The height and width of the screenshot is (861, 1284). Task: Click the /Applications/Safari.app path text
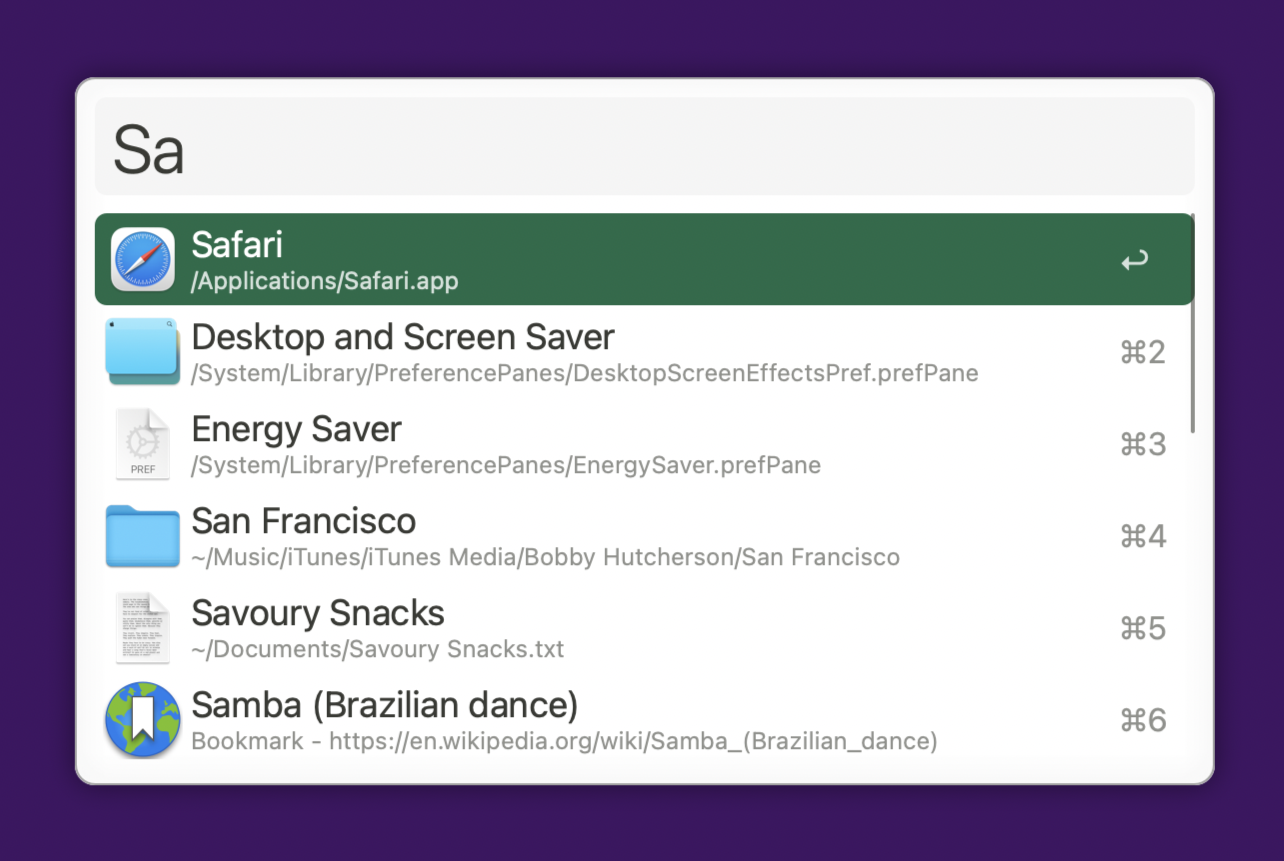(x=324, y=281)
